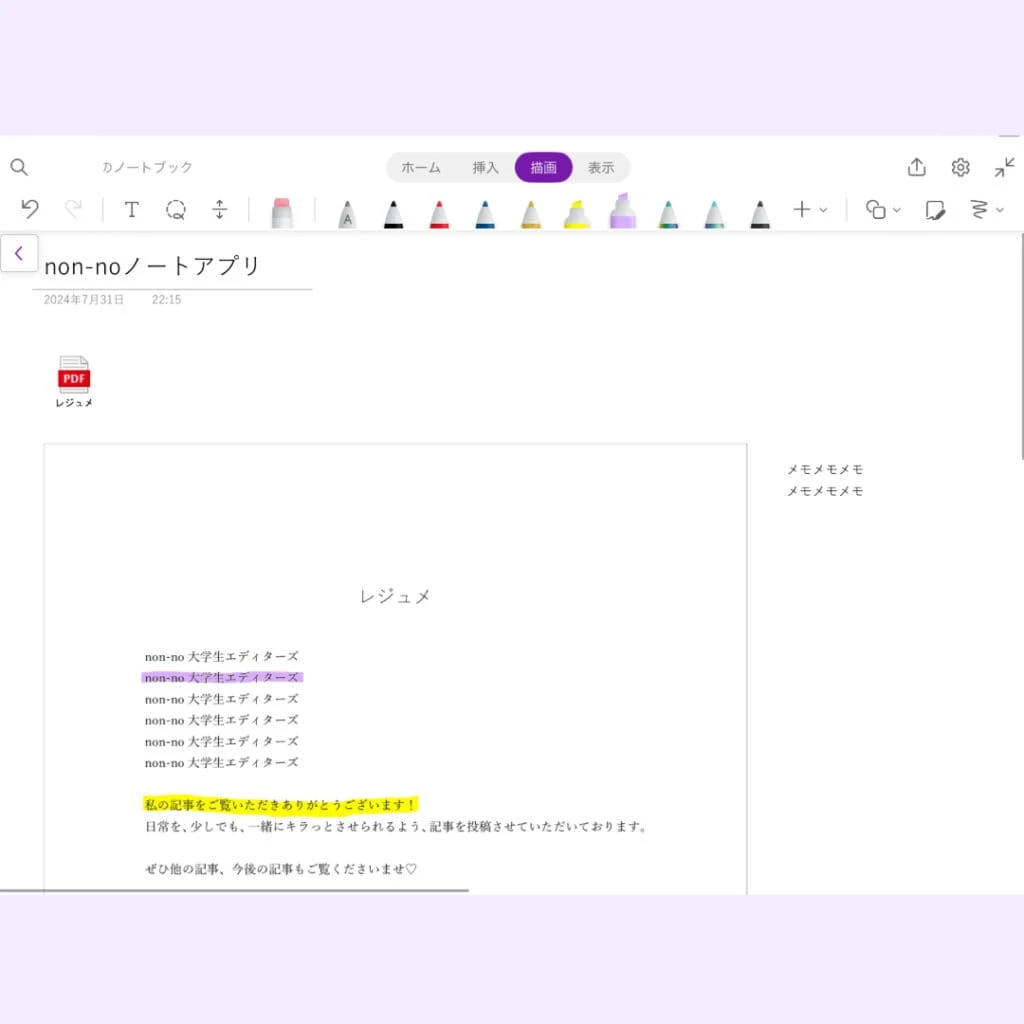Image resolution: width=1024 pixels, height=1024 pixels.
Task: Go back with the left chevron button
Action: click(19, 253)
